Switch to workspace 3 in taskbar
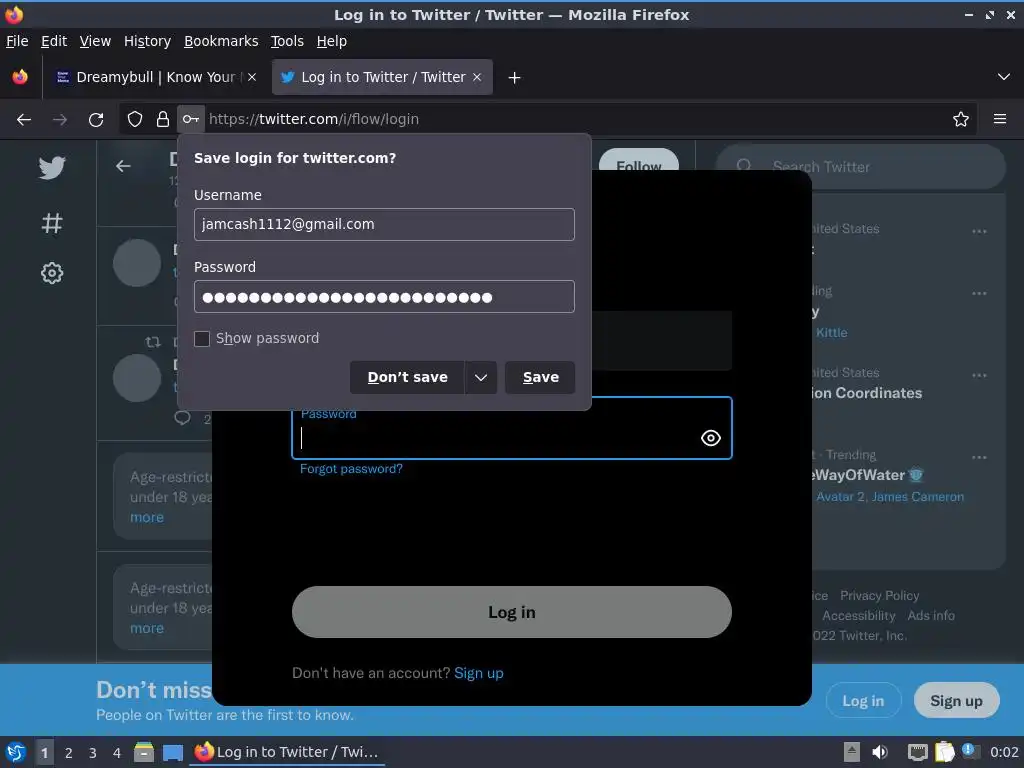The height and width of the screenshot is (768, 1024). point(93,753)
